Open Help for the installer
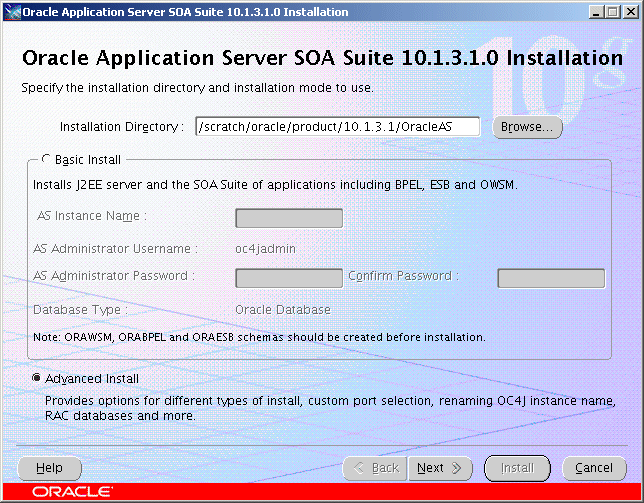Viewport: 644px width, 503px height. 49,468
